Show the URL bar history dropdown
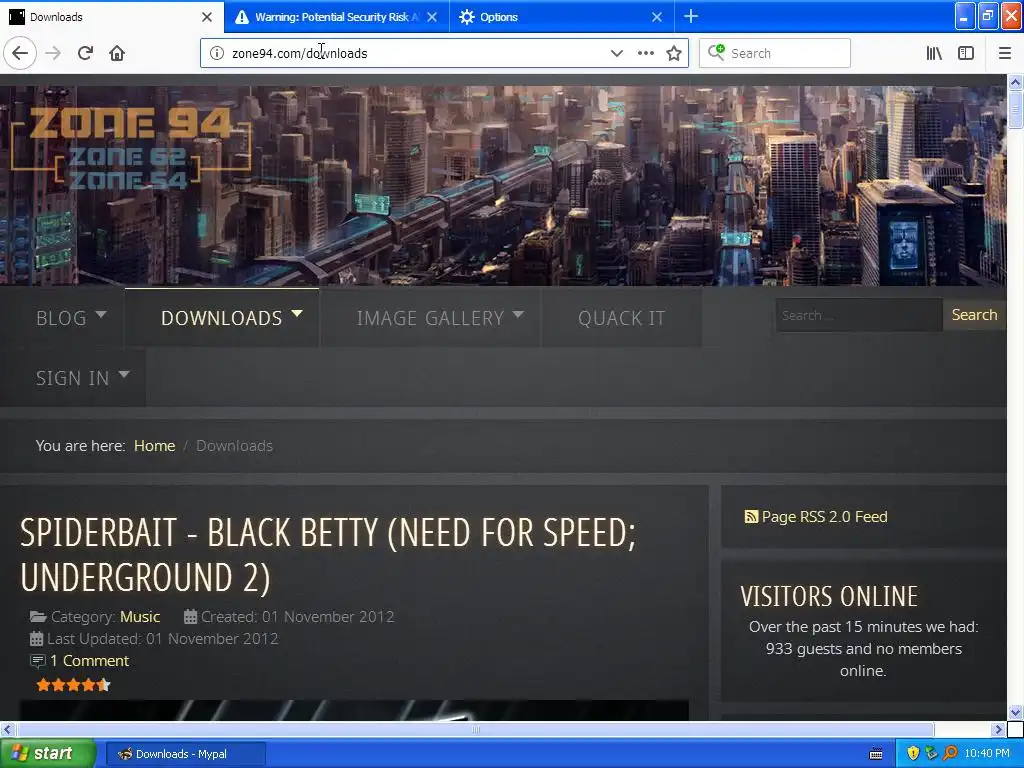Viewport: 1024px width, 768px height. pyautogui.click(x=616, y=53)
